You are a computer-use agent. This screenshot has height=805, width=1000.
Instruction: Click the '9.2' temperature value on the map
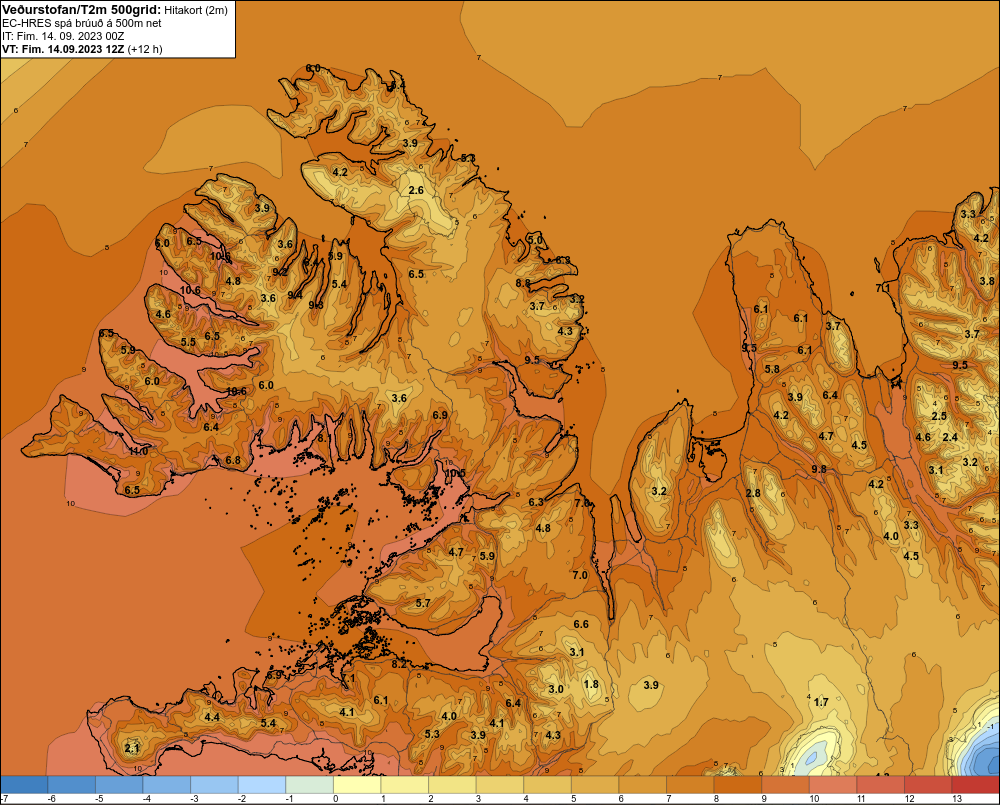click(x=280, y=272)
